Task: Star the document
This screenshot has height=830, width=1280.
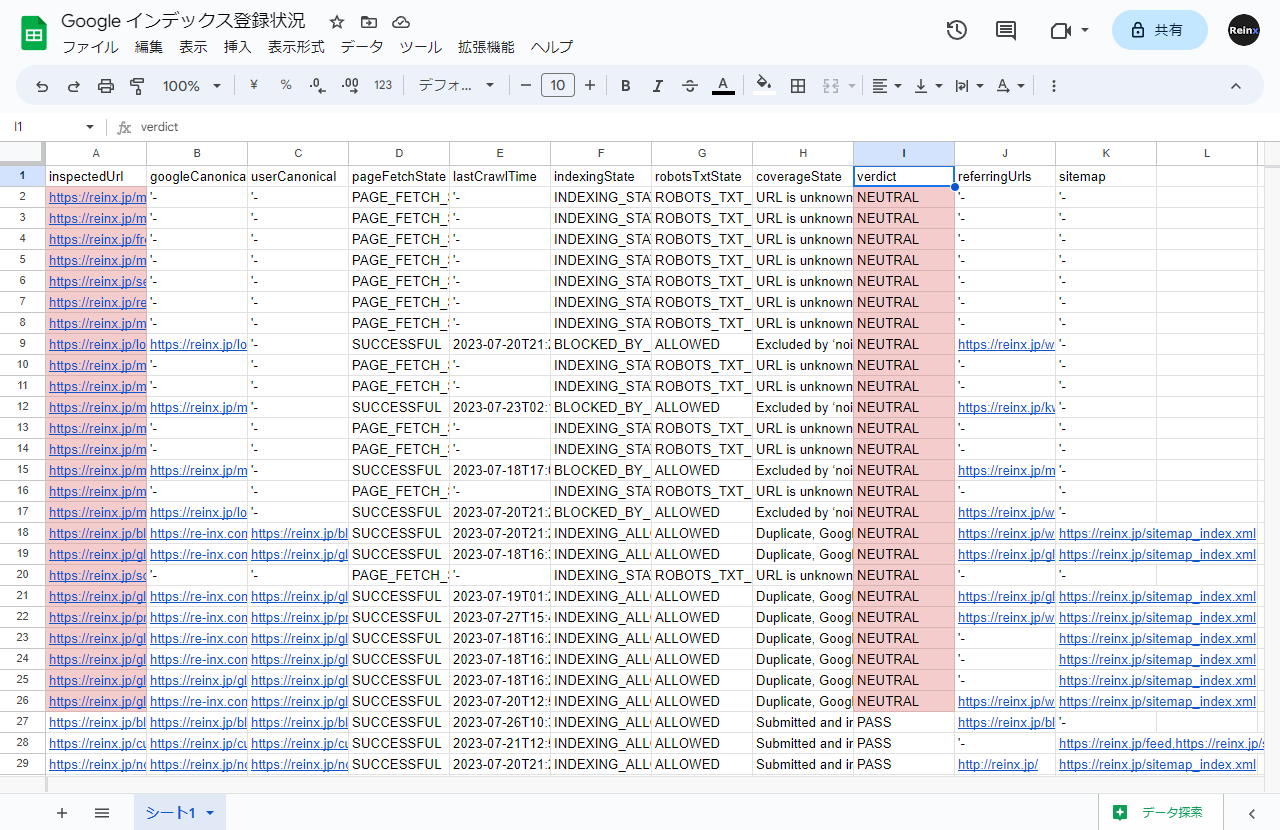Action: 337,22
